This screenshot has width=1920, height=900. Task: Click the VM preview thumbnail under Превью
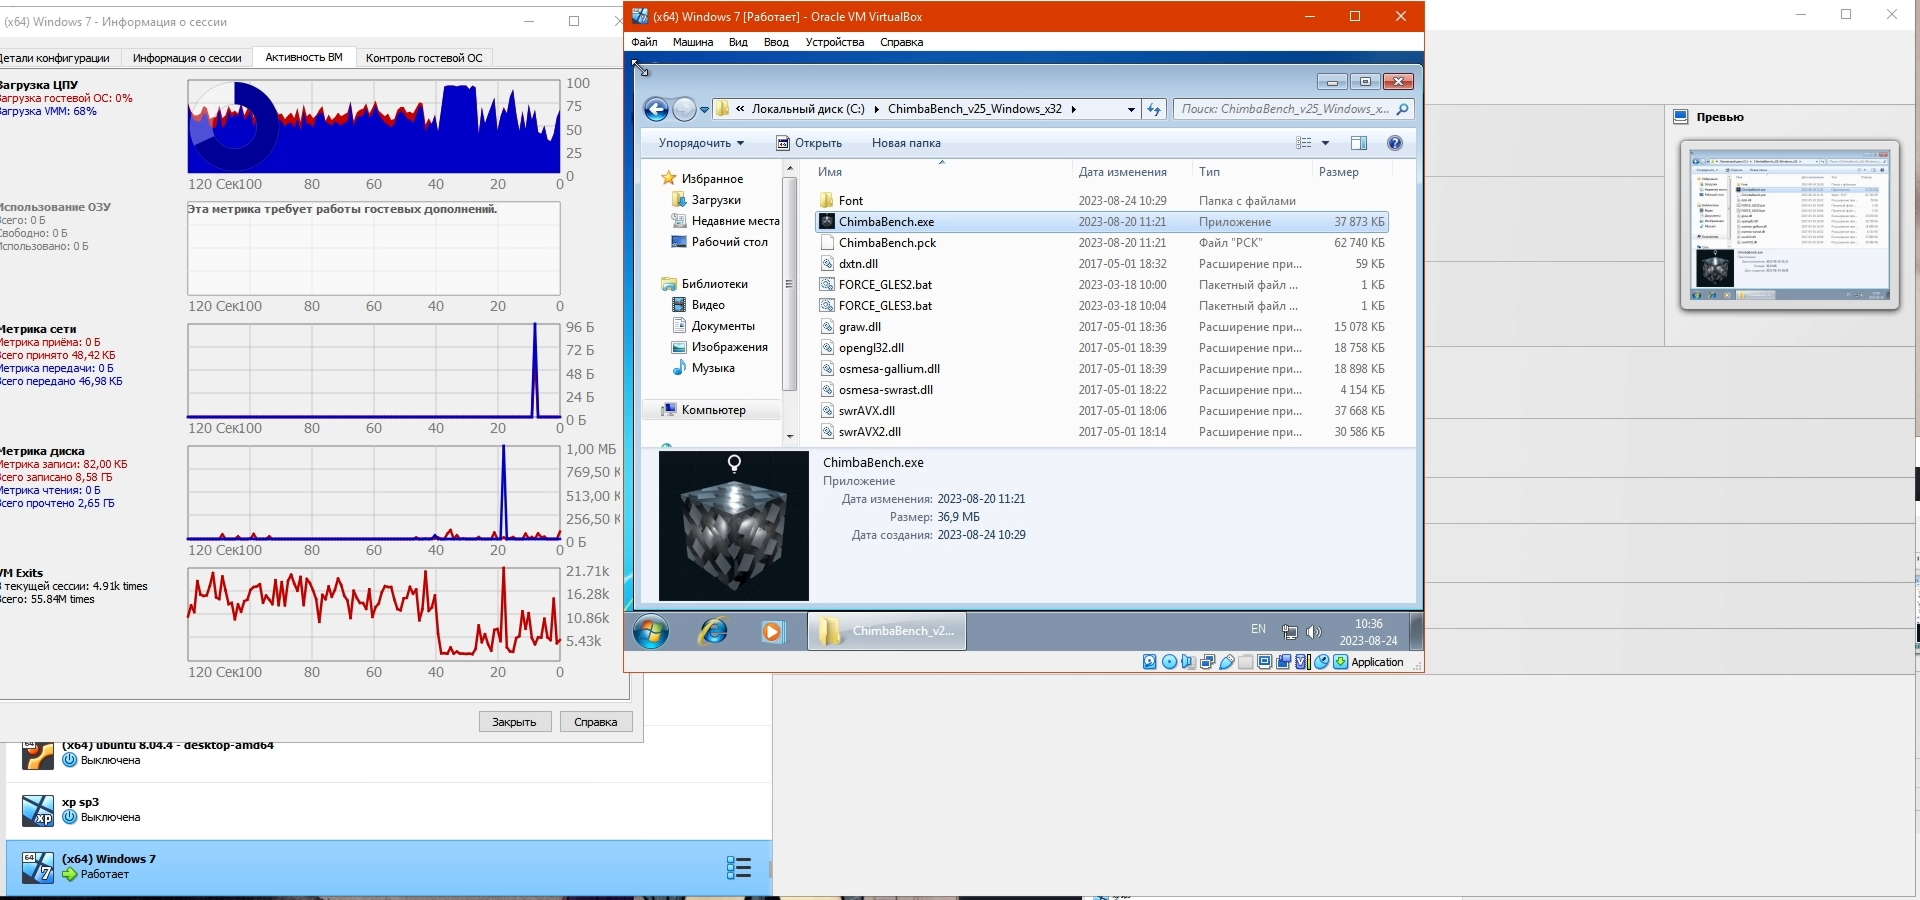1789,225
